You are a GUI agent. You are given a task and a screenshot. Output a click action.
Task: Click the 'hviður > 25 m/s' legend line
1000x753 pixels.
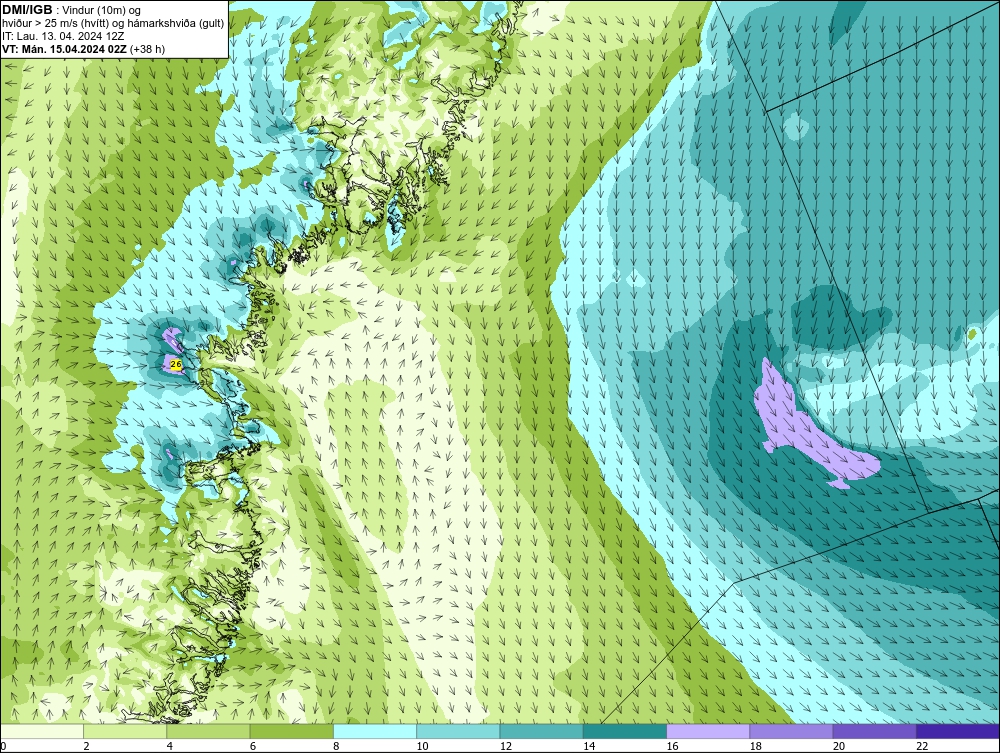113,23
